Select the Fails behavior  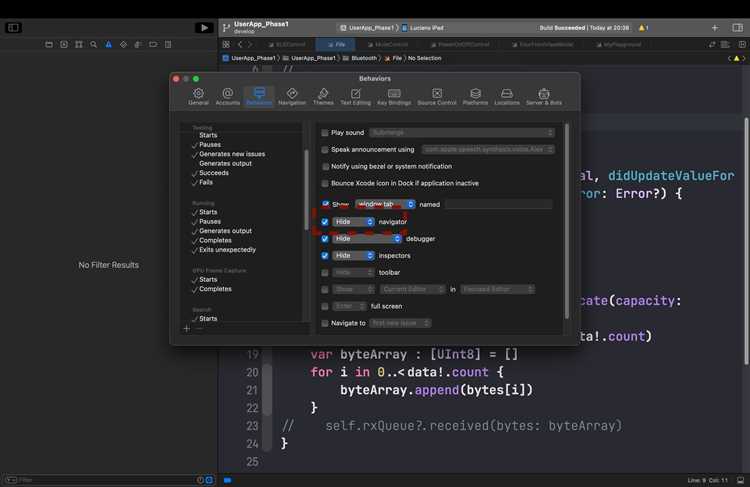pos(206,182)
